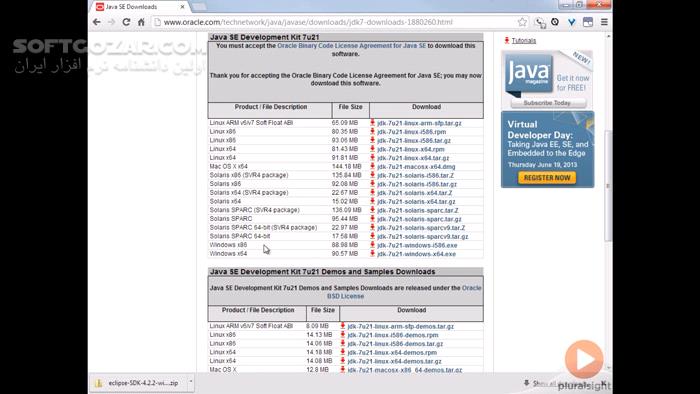Click the round clock extension icon
The height and width of the screenshot is (394, 700).
[555, 21]
